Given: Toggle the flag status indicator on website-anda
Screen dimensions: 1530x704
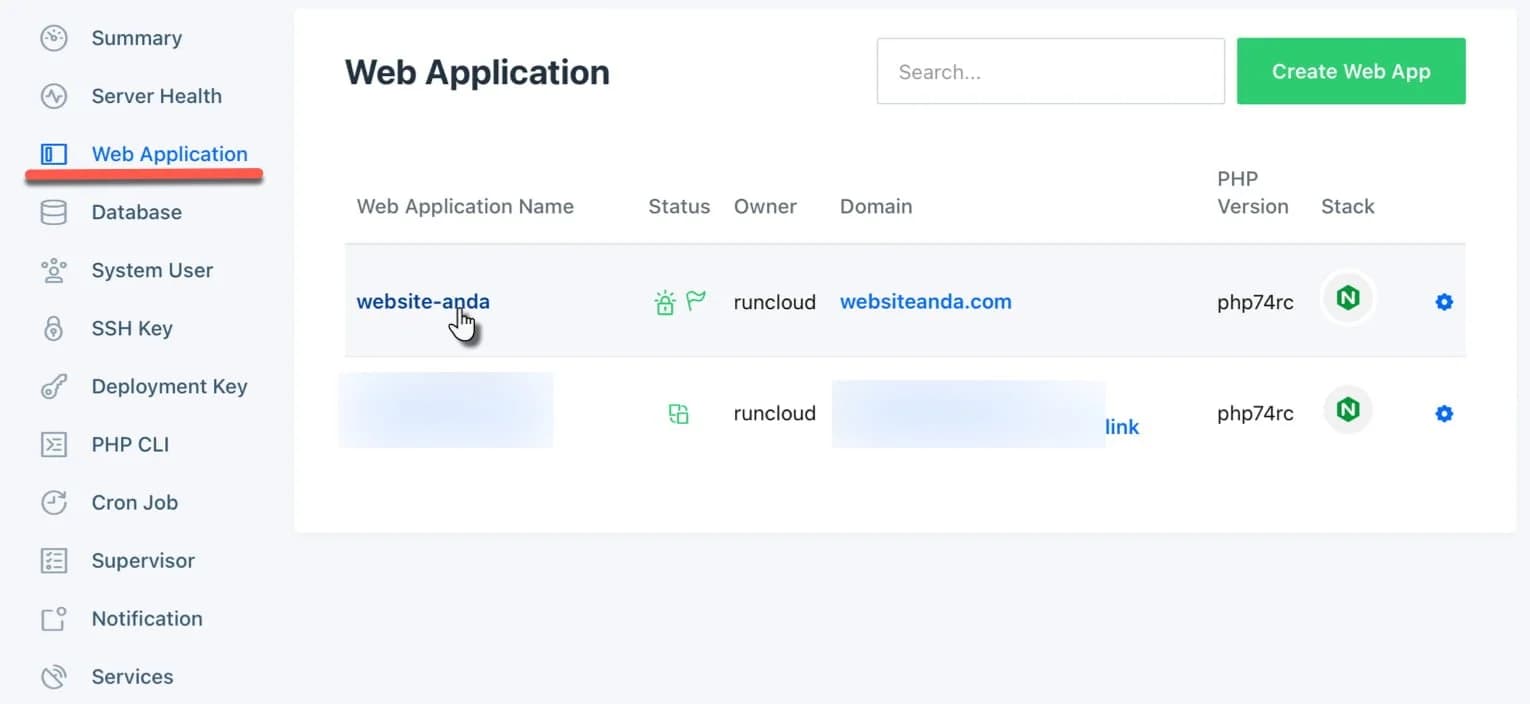Looking at the screenshot, I should 695,300.
